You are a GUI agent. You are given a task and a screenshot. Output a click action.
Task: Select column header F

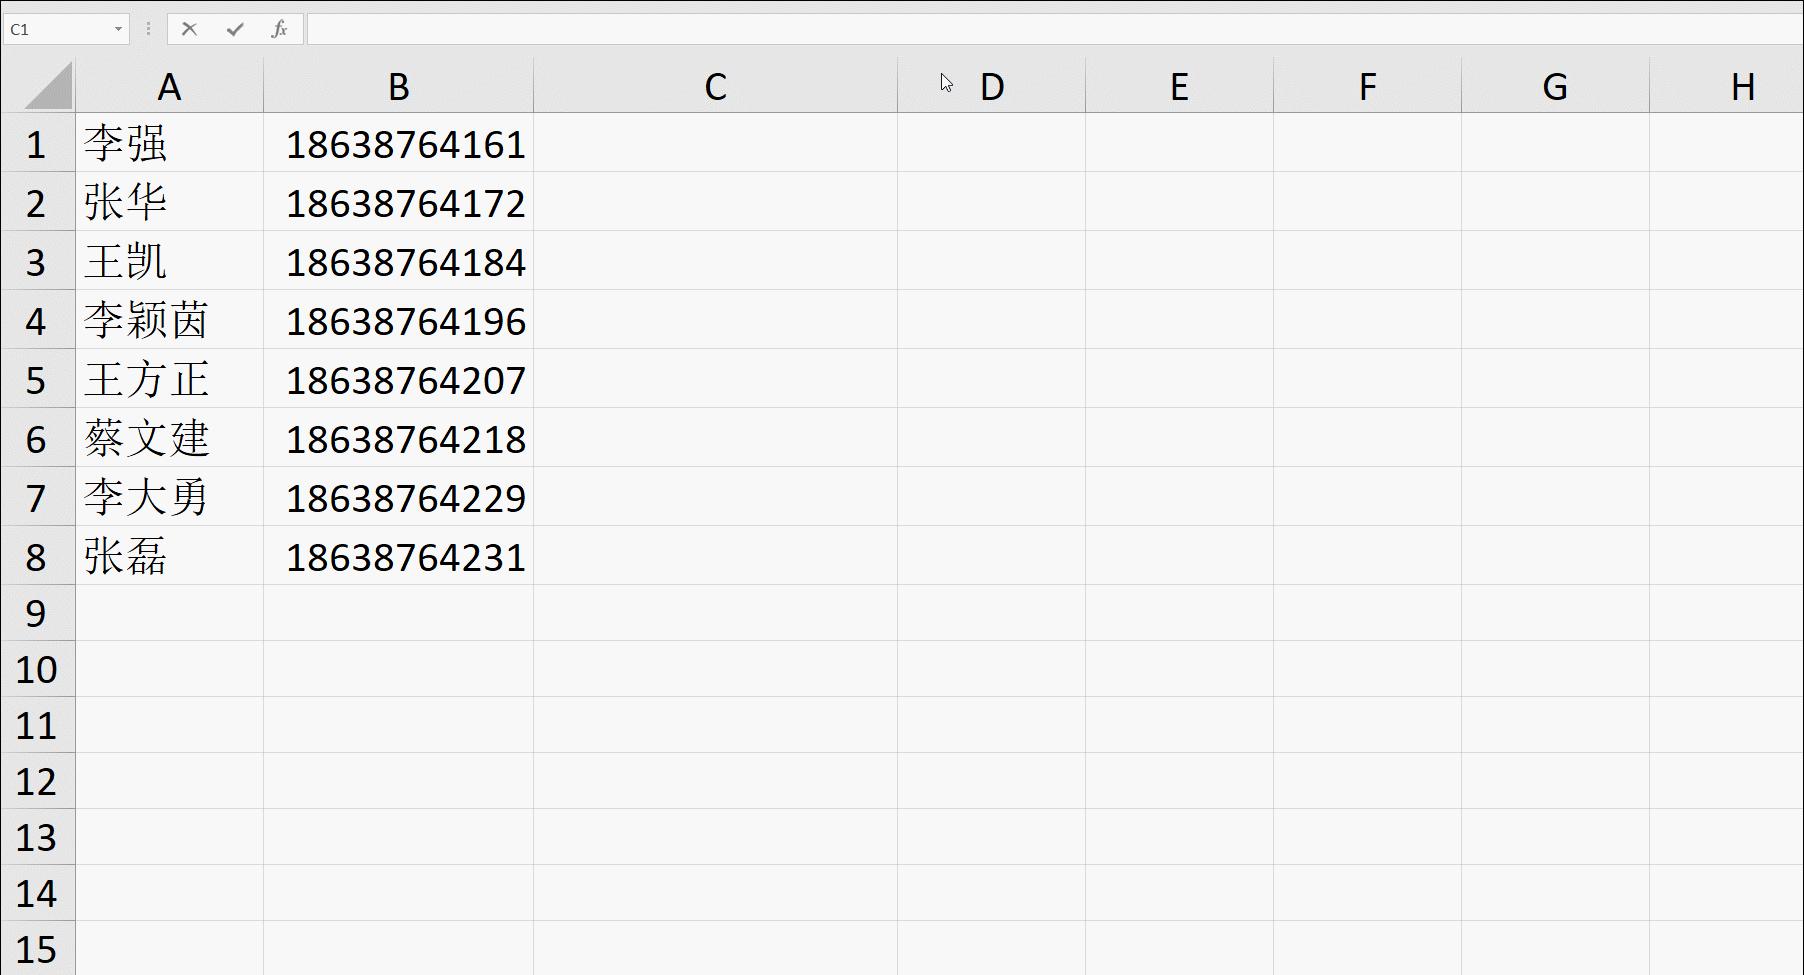(1366, 86)
